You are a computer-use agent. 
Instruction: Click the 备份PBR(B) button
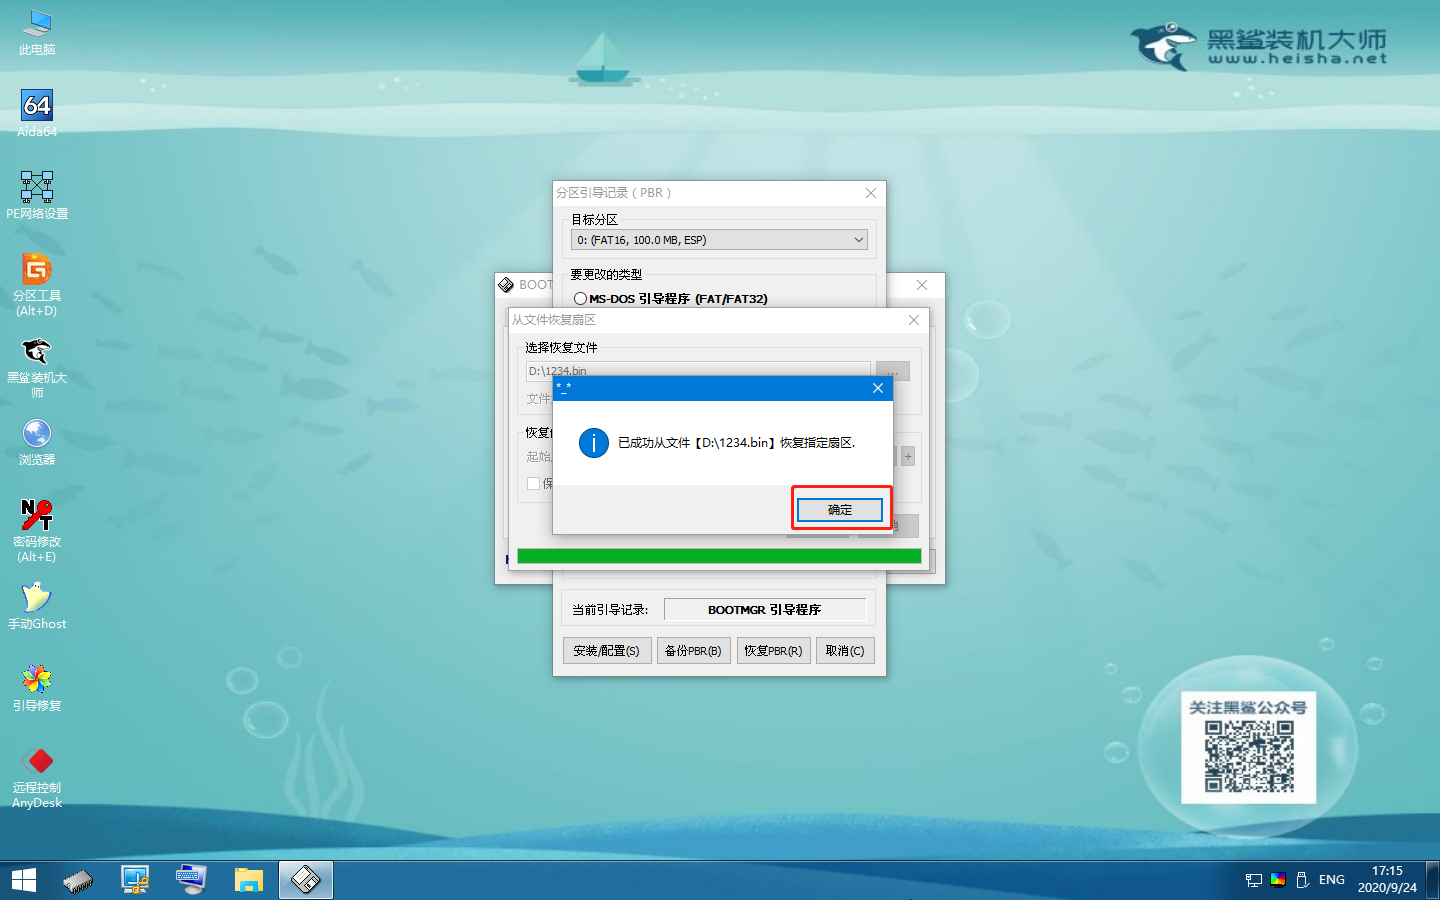[x=693, y=651]
